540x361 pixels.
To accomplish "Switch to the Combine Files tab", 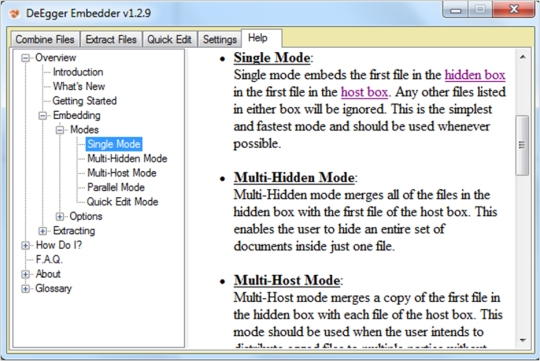I will tap(45, 39).
